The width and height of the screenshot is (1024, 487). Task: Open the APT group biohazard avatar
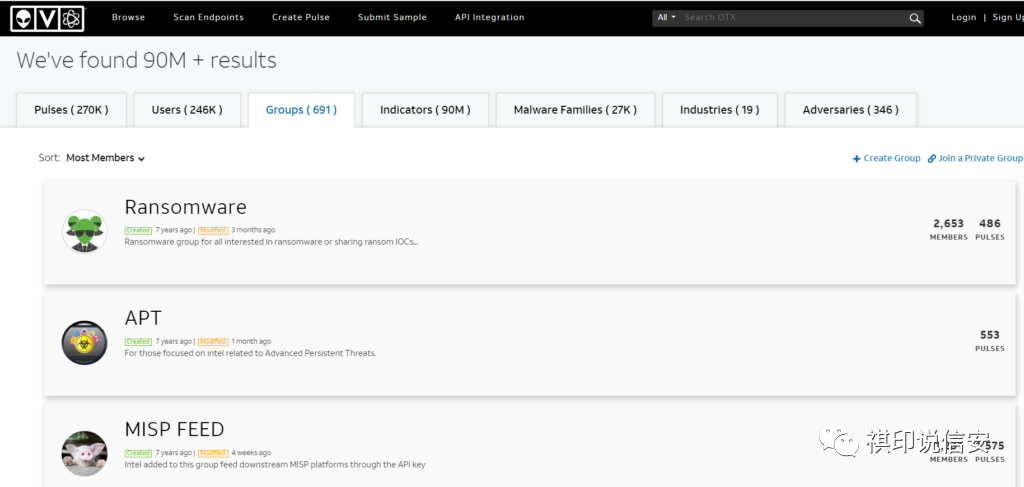click(x=84, y=343)
